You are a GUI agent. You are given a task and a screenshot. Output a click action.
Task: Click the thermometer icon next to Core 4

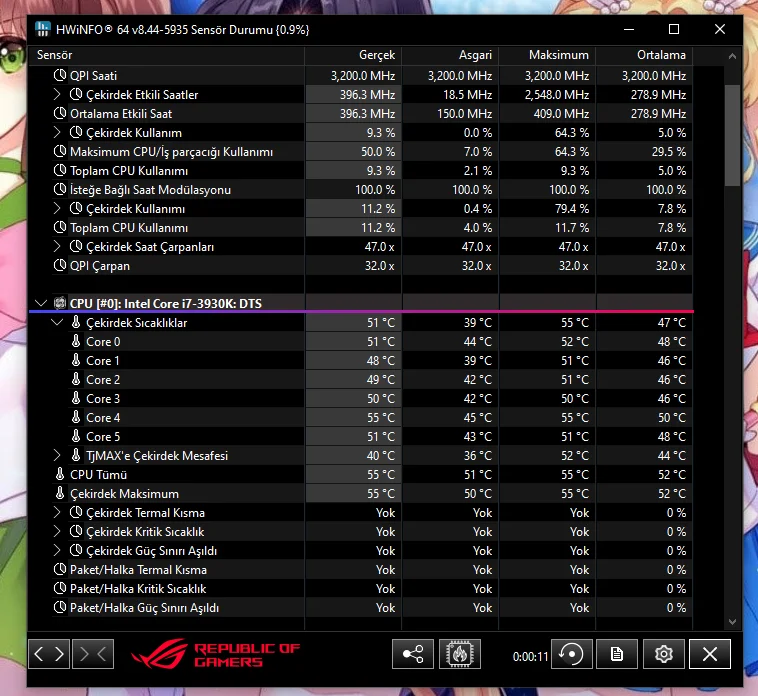click(x=76, y=417)
